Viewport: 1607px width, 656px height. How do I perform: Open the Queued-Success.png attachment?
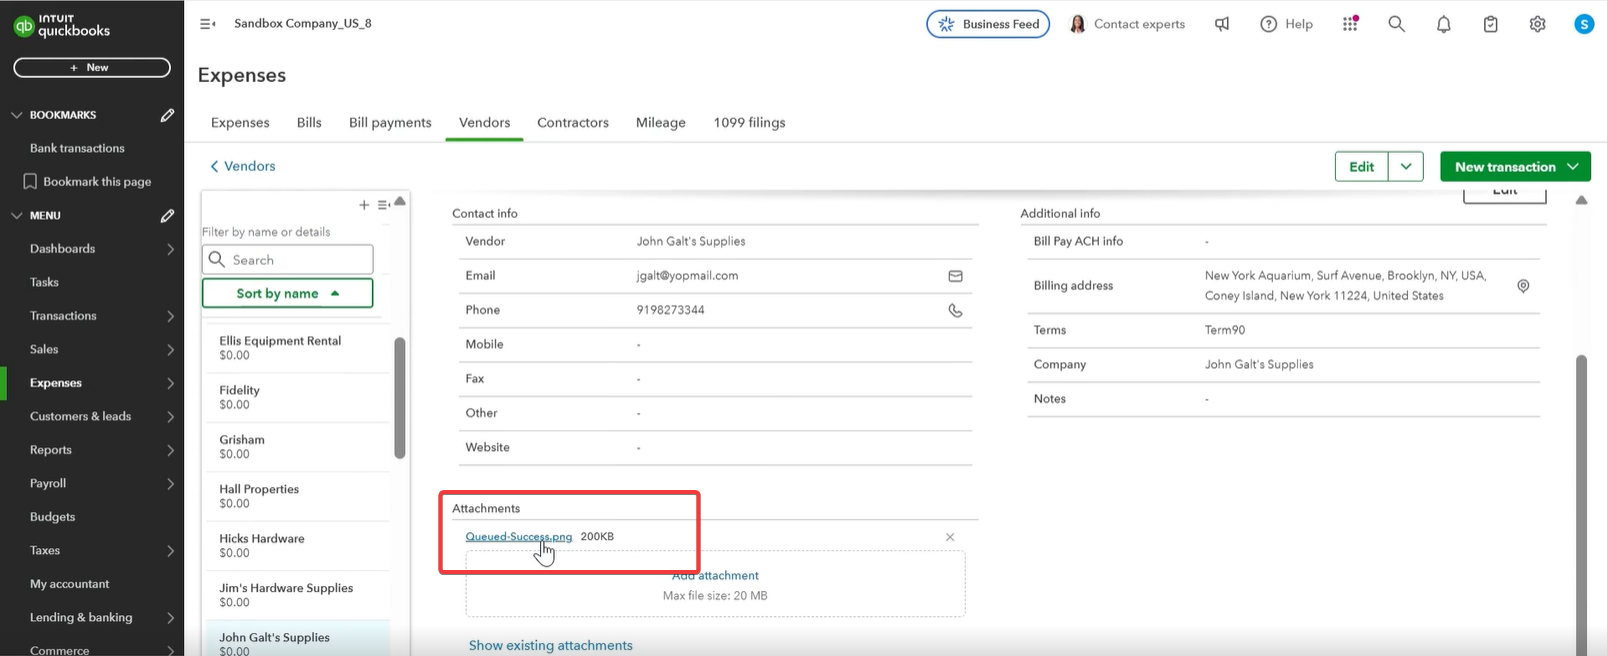click(518, 537)
